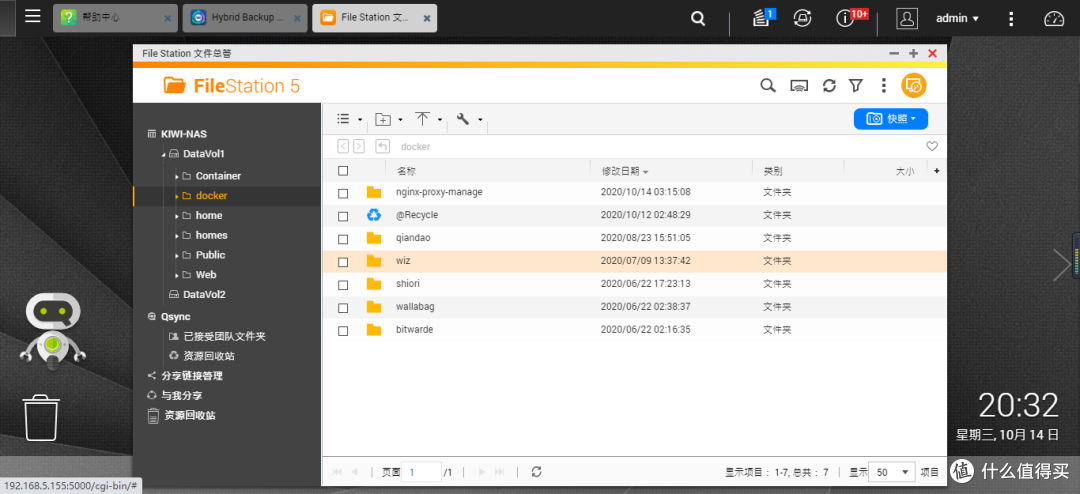Refresh File Station with toolbar refresh icon
This screenshot has width=1080, height=494.
[829, 85]
